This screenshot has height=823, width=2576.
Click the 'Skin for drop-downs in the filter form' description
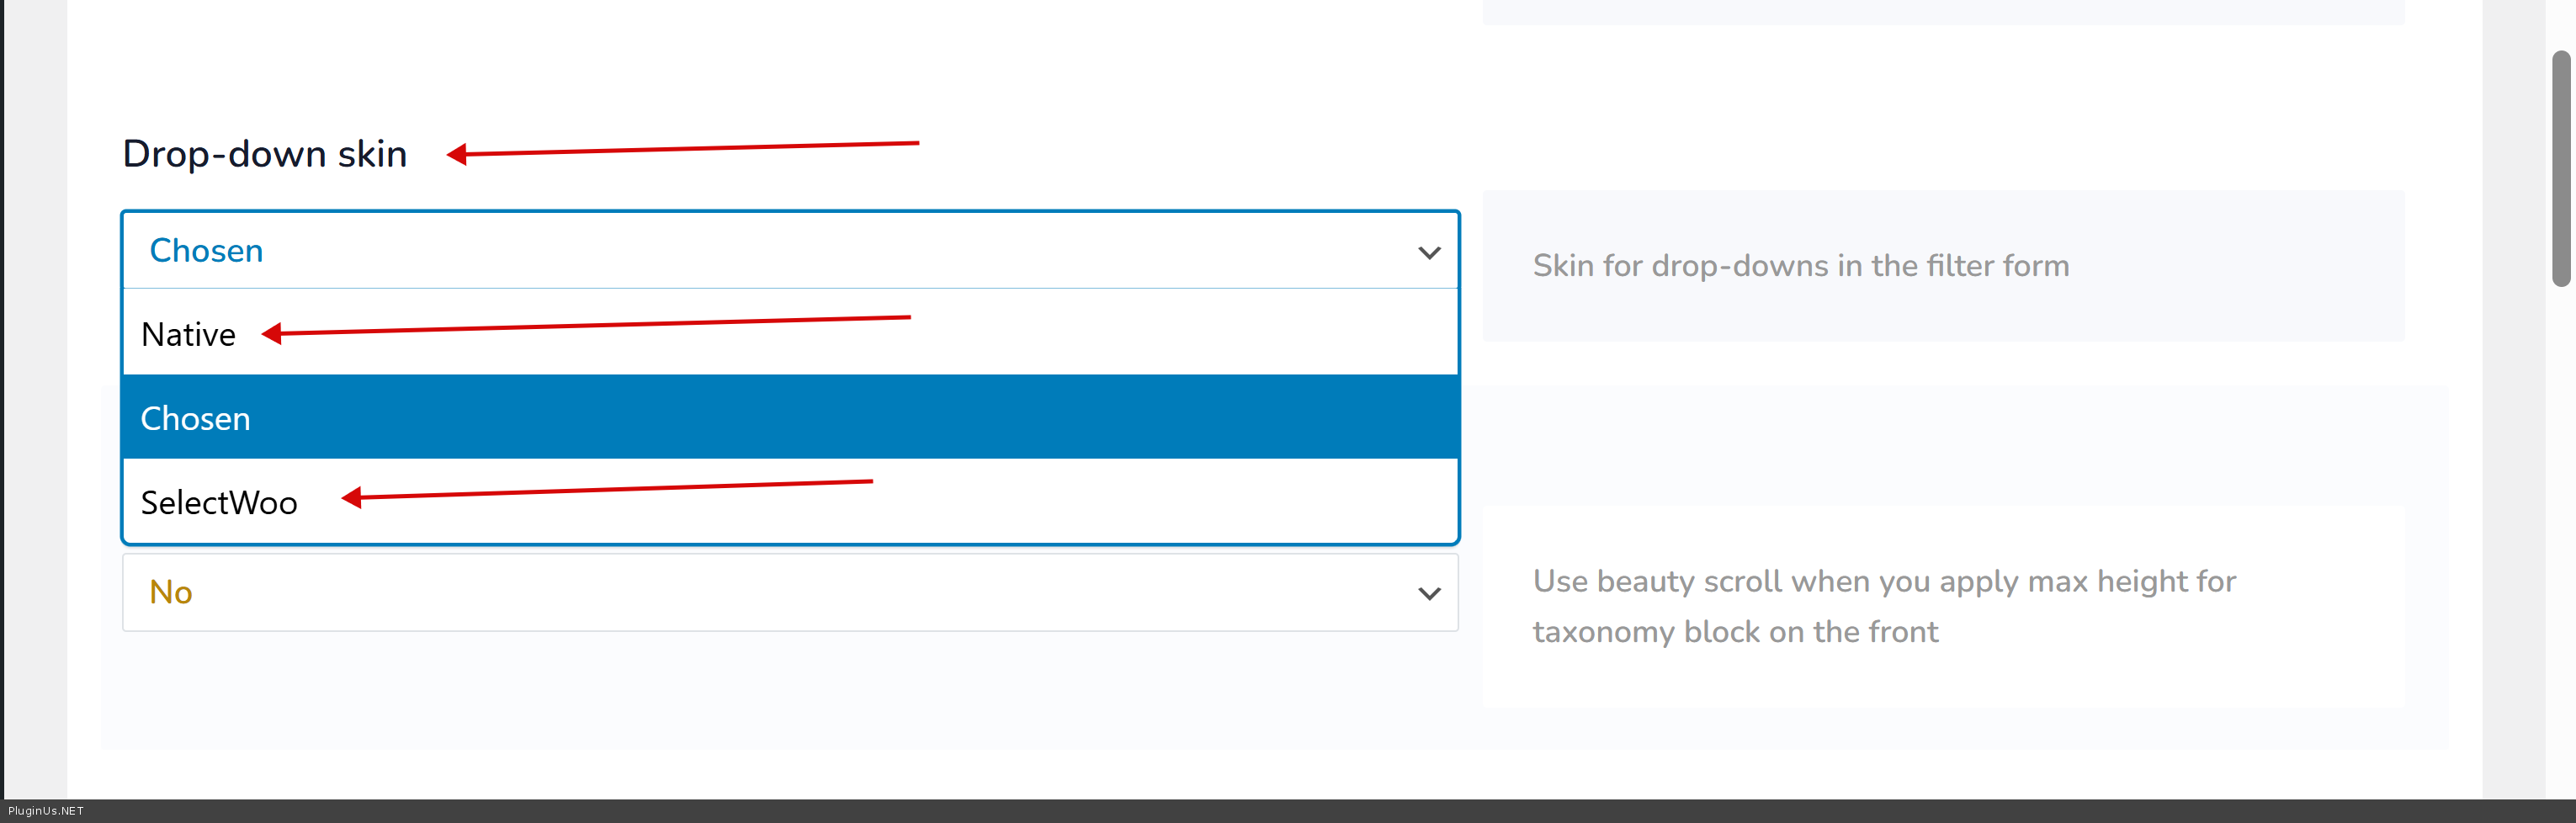click(x=1800, y=266)
